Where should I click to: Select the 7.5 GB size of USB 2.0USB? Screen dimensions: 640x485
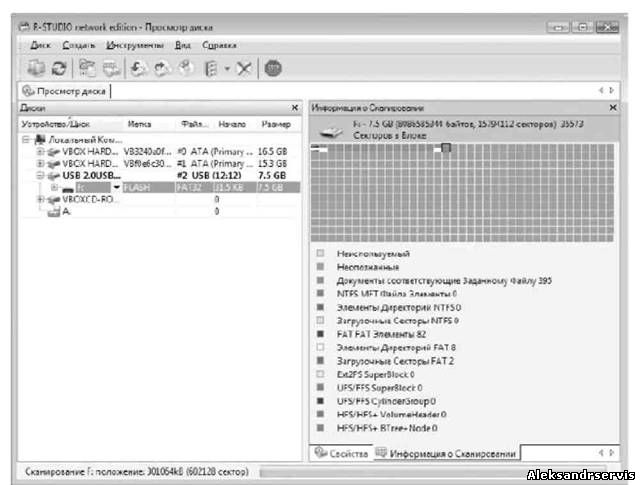(x=272, y=176)
